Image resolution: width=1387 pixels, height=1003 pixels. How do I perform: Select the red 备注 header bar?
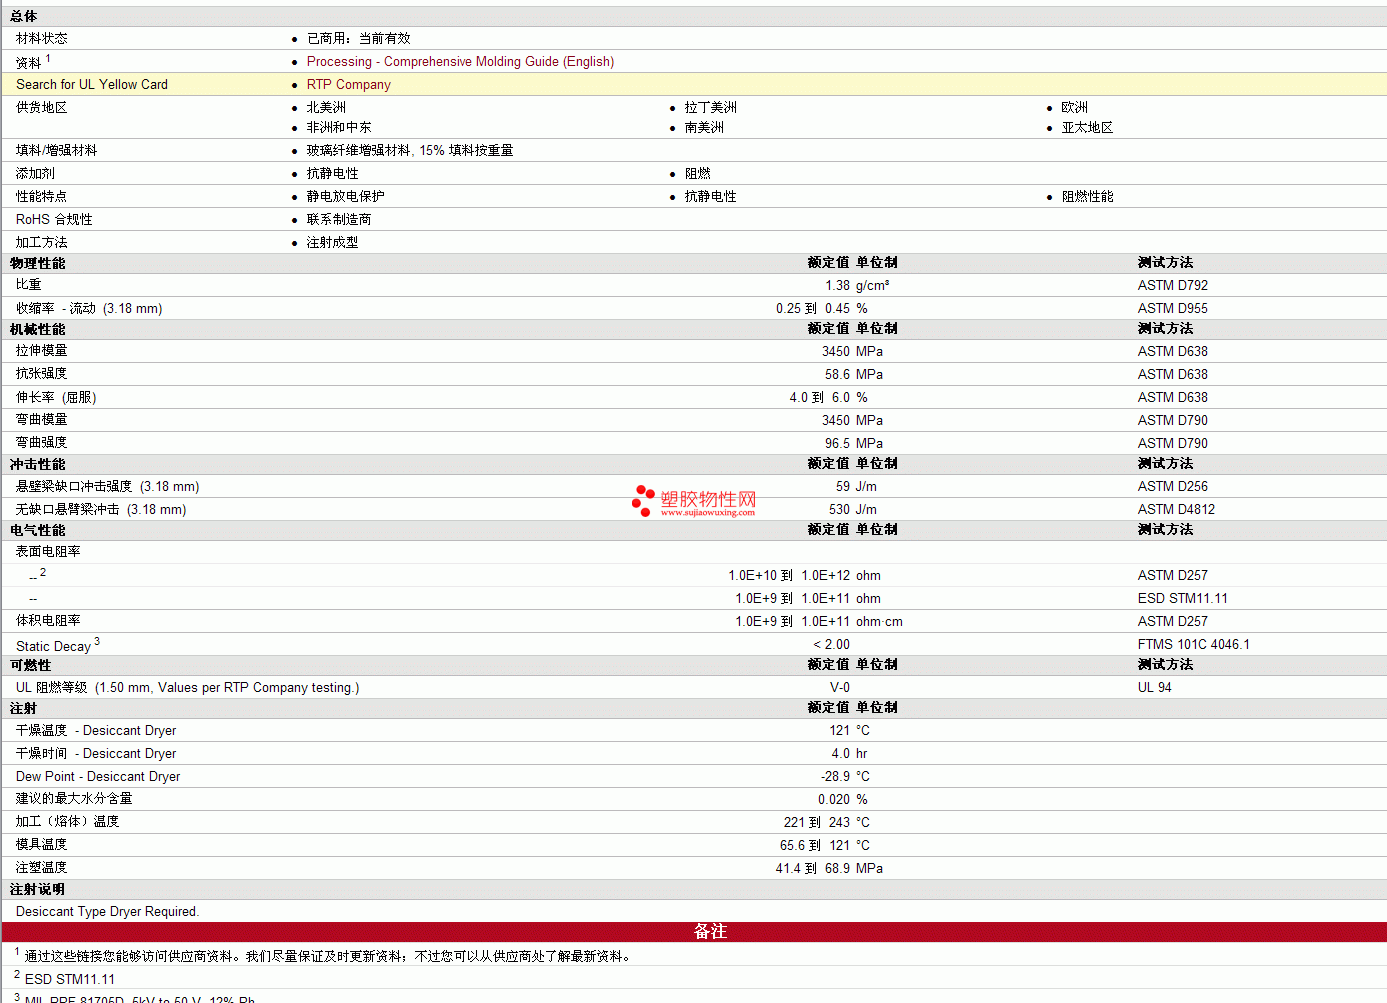click(694, 931)
